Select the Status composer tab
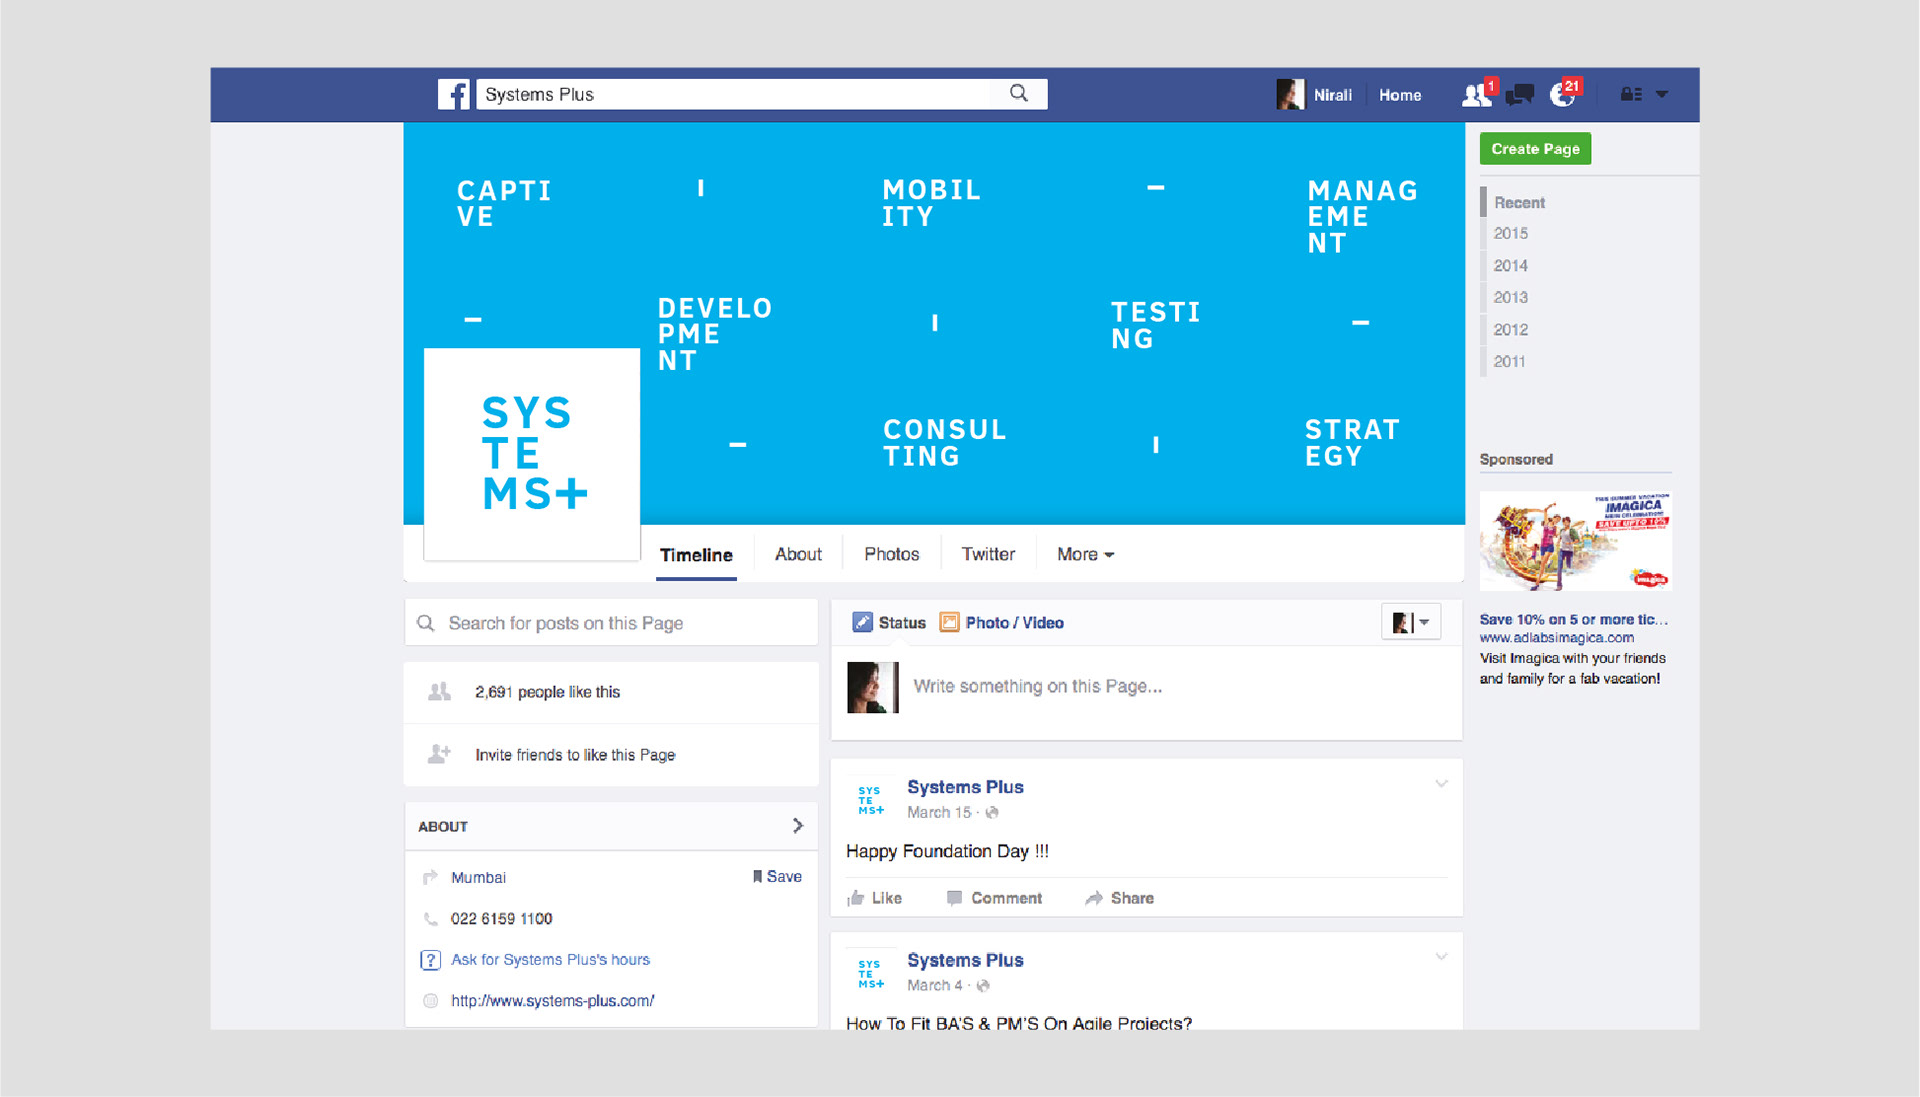This screenshot has height=1097, width=1920. pos(889,622)
